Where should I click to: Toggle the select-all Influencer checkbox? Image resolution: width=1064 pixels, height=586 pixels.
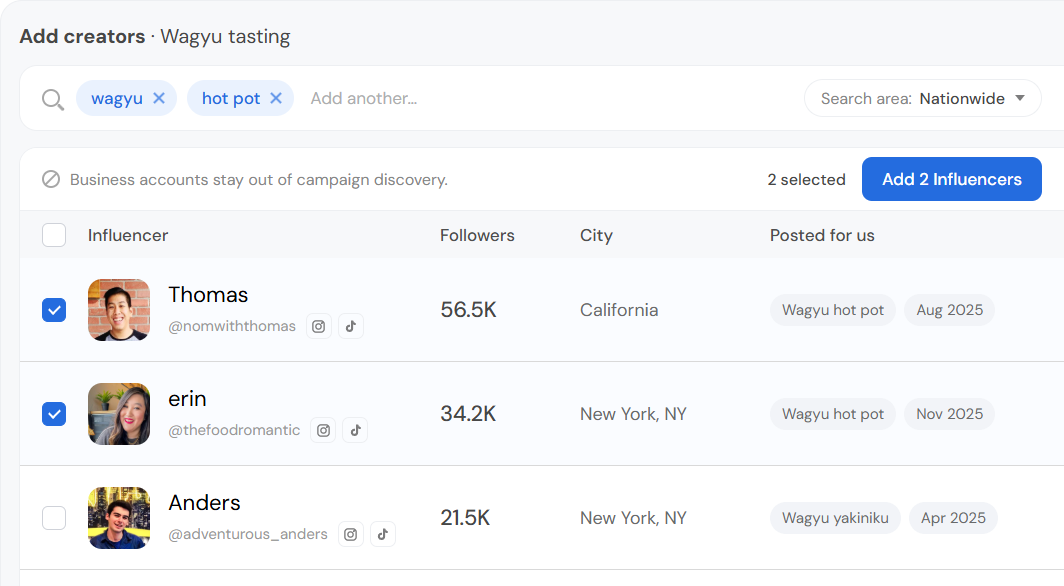54,235
